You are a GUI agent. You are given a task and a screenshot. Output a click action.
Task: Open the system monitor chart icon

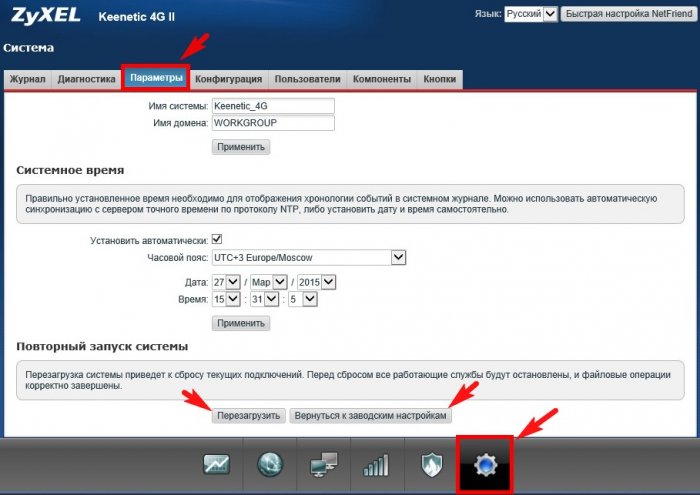[x=216, y=464]
